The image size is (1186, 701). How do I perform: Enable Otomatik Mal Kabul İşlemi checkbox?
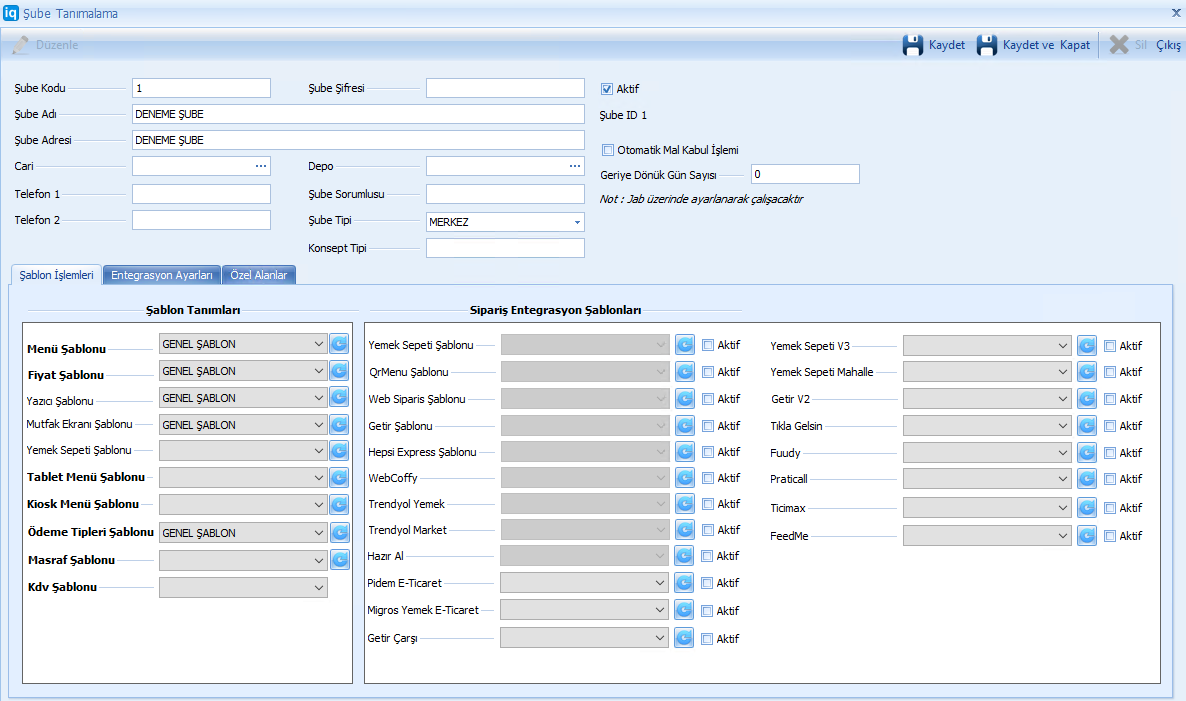click(x=607, y=150)
